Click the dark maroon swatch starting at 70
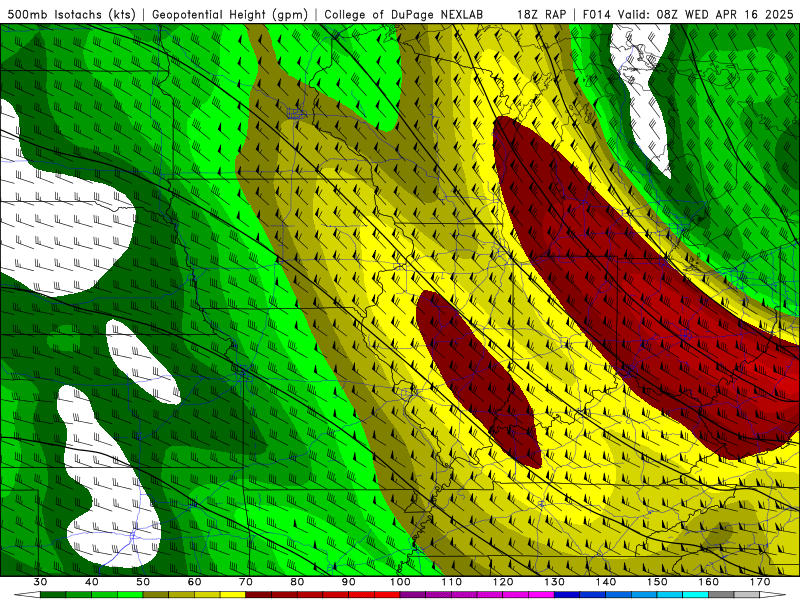 click(x=259, y=595)
